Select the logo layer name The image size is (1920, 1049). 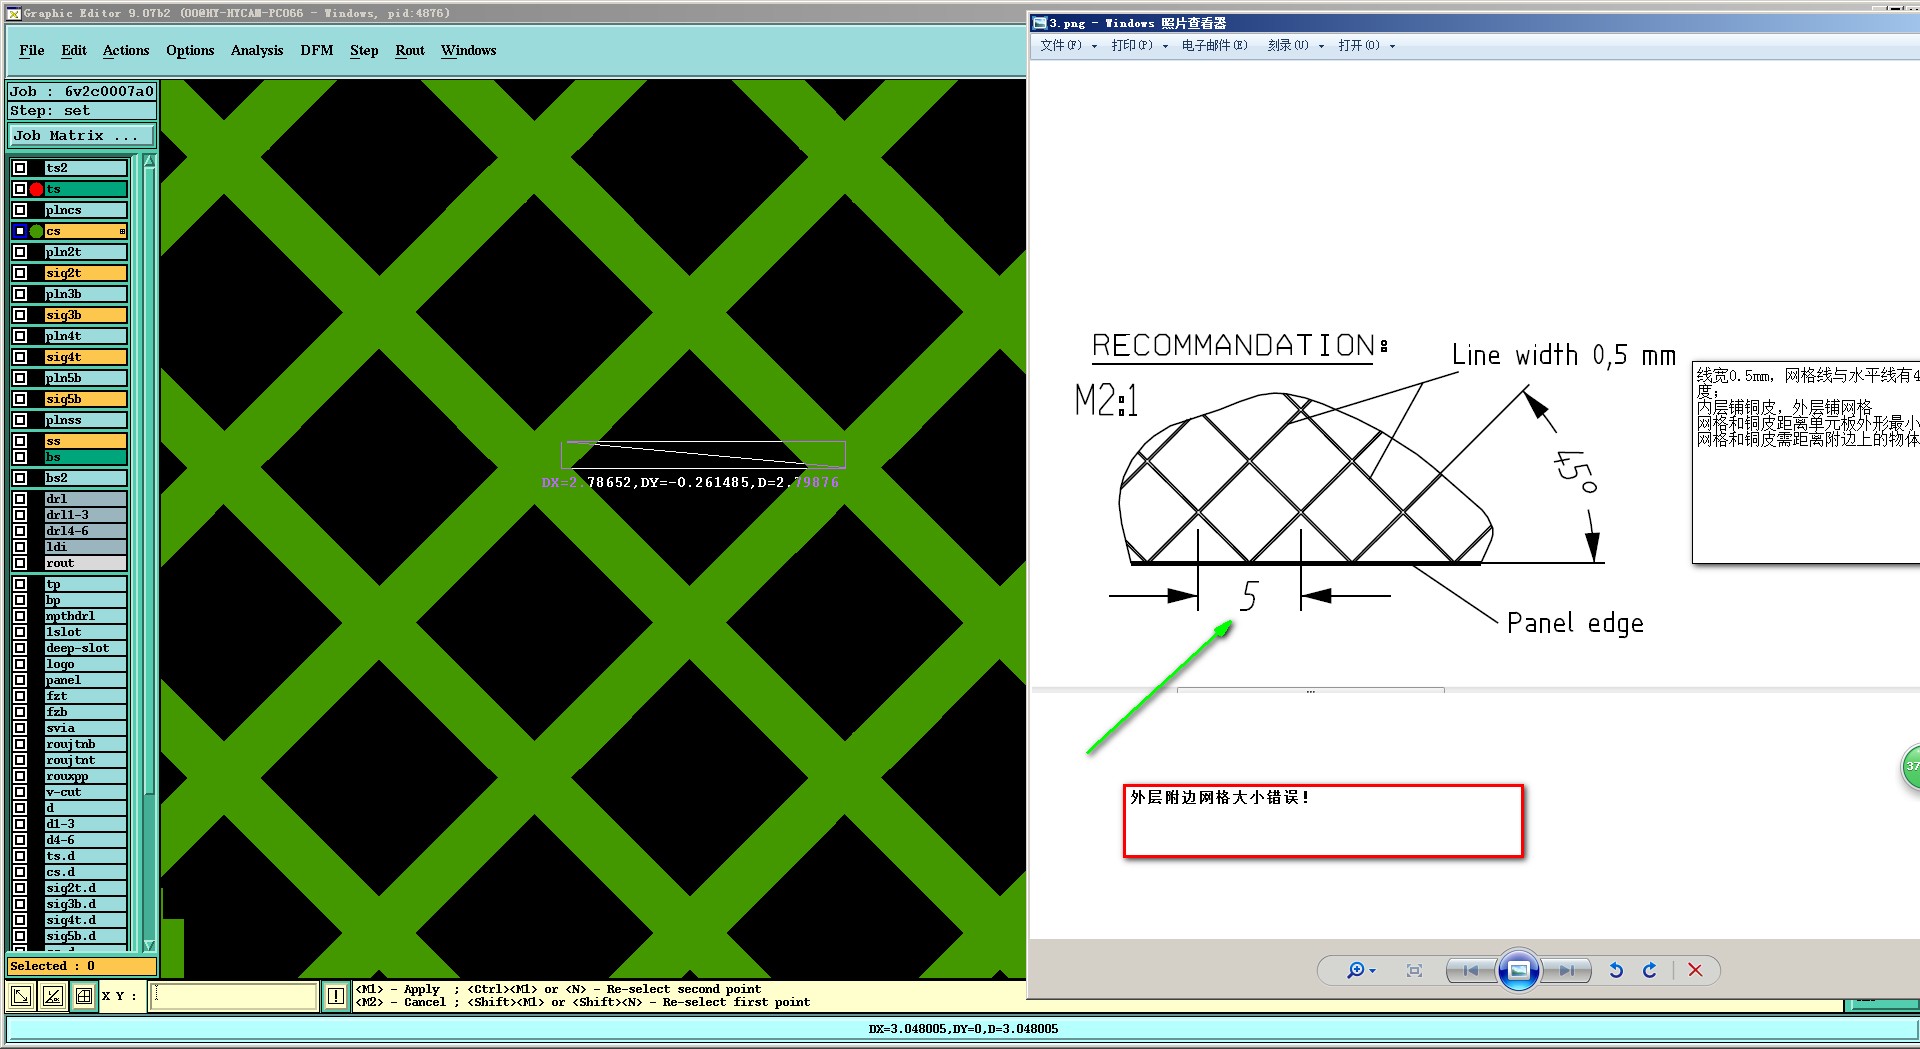(x=86, y=664)
